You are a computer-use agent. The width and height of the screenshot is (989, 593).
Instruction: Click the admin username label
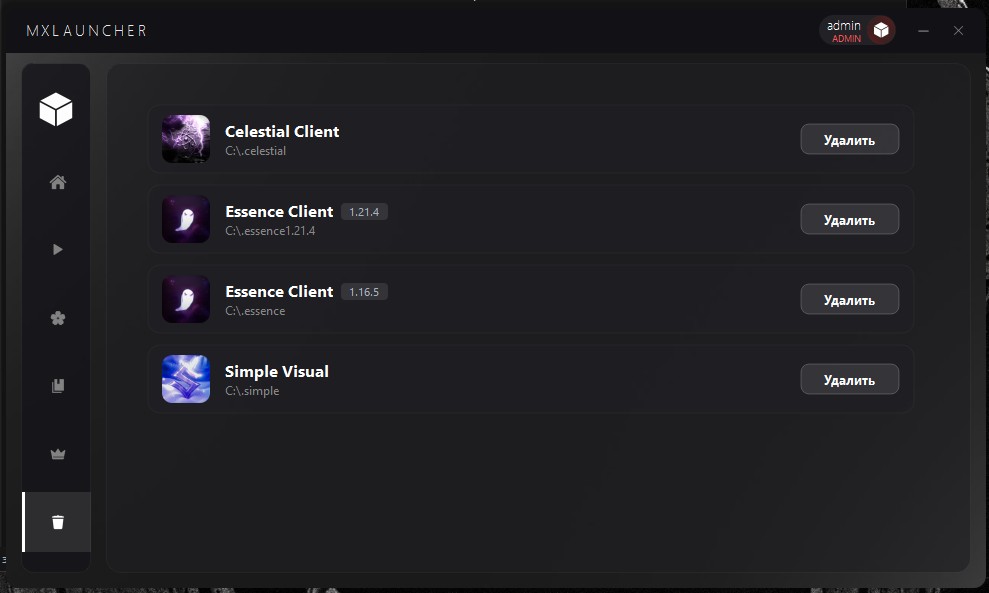click(x=844, y=25)
